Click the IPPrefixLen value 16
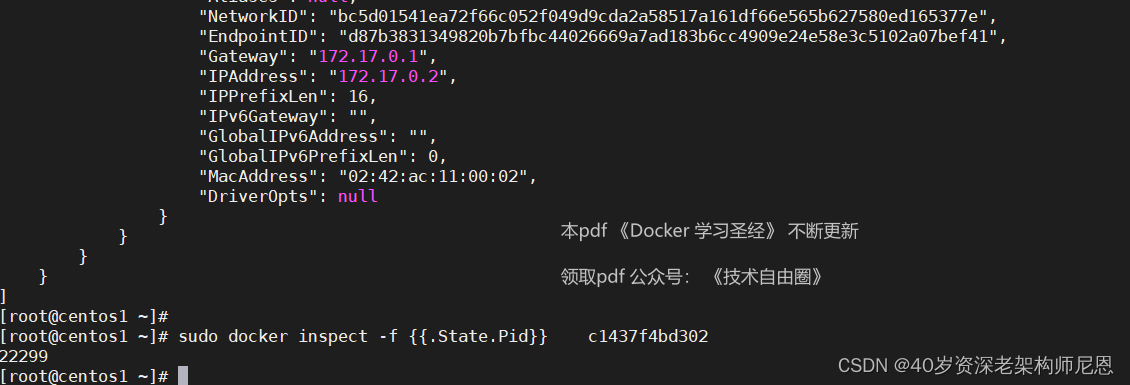1130x385 pixels. click(358, 97)
